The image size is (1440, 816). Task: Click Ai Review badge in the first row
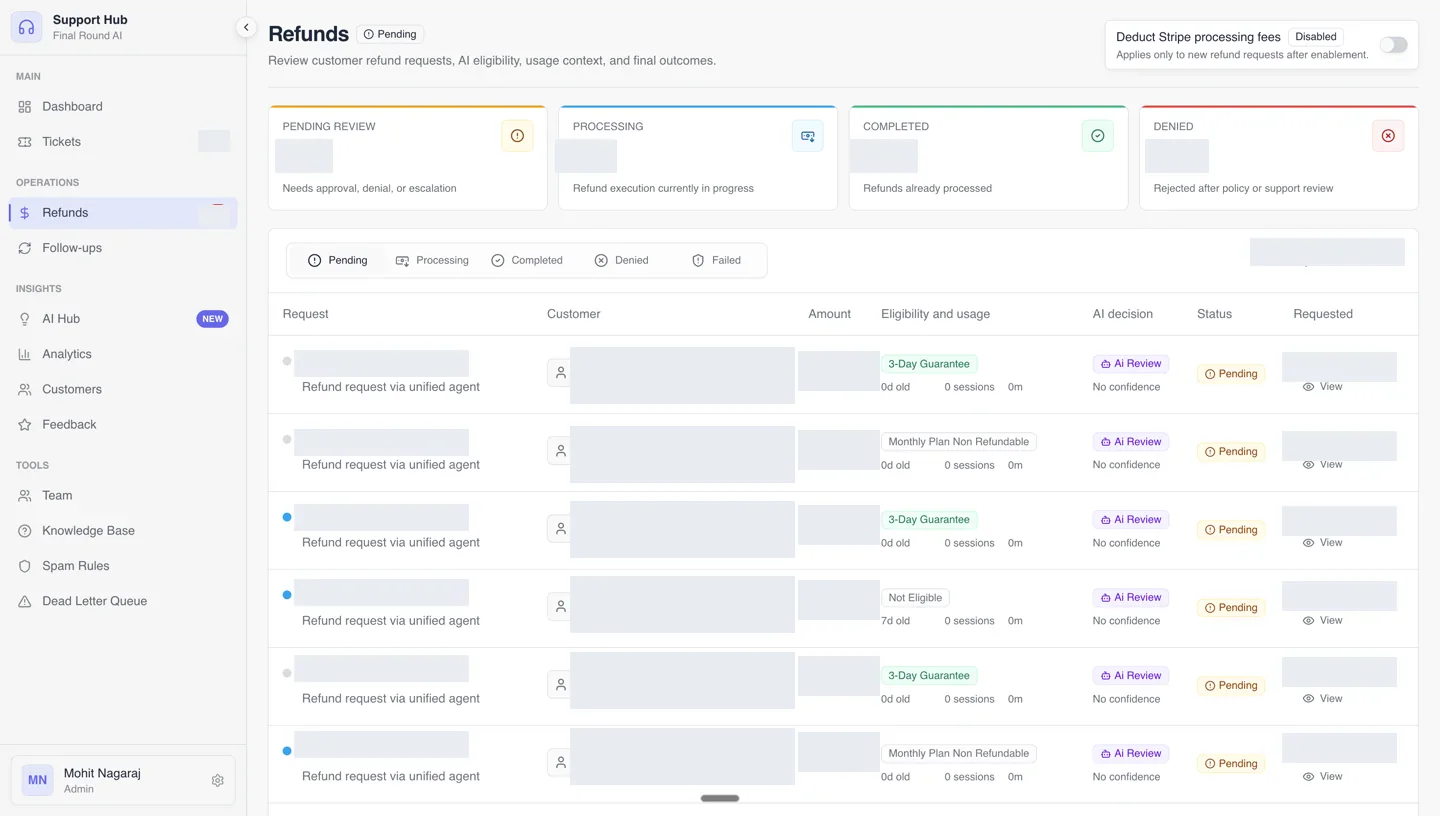point(1131,364)
